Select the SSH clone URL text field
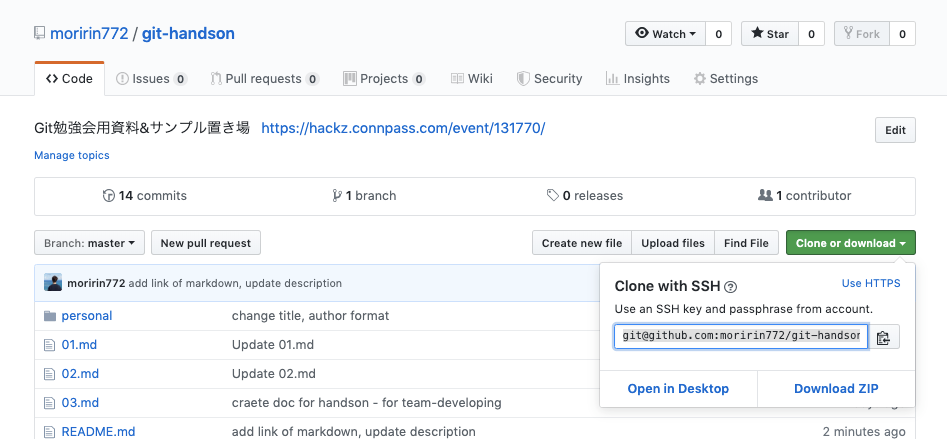Image resolution: width=947 pixels, height=439 pixels. (741, 337)
